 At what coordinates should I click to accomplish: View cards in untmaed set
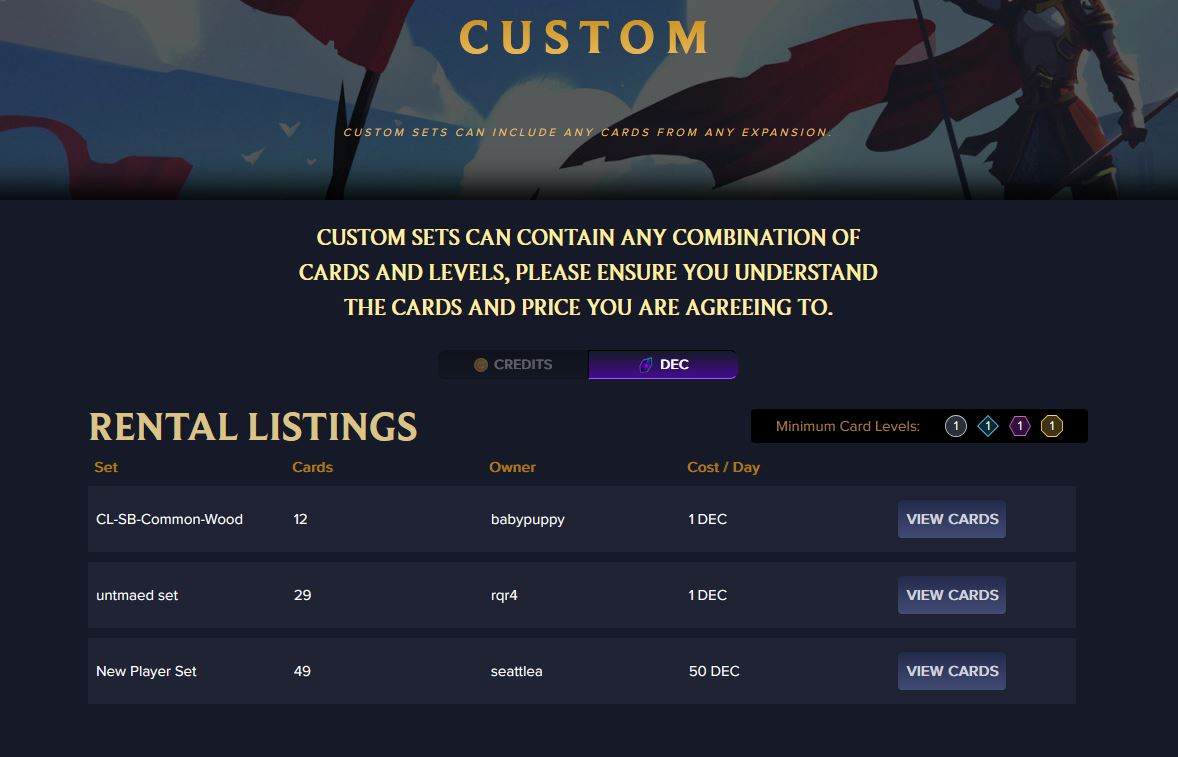952,595
